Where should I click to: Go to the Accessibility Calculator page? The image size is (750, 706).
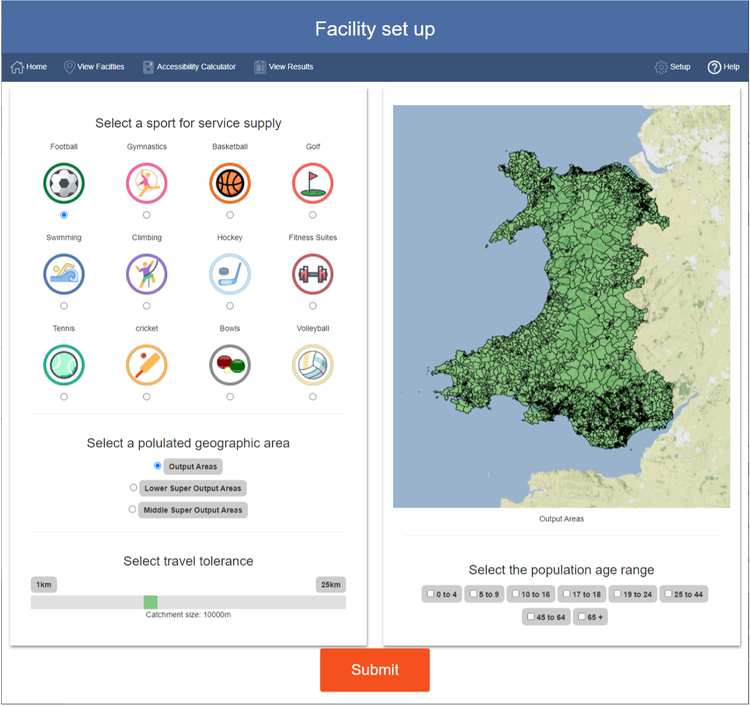click(189, 67)
